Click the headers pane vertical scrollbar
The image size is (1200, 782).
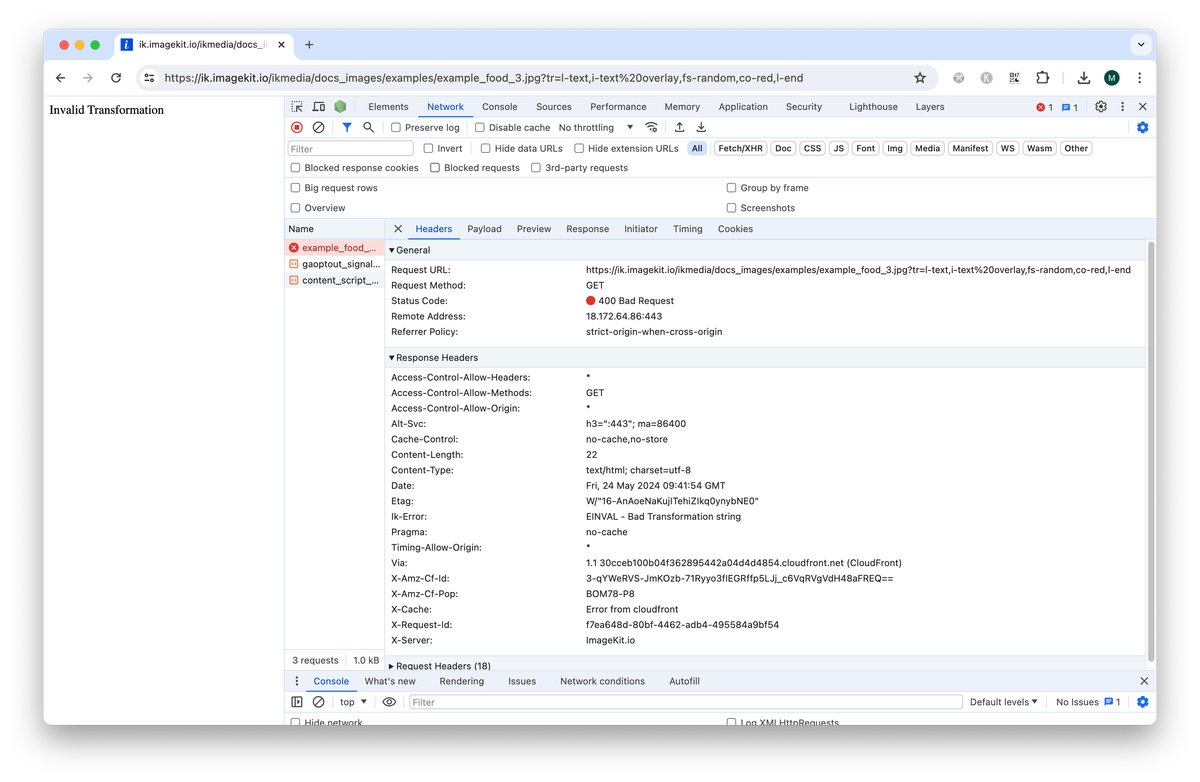coord(1150,450)
